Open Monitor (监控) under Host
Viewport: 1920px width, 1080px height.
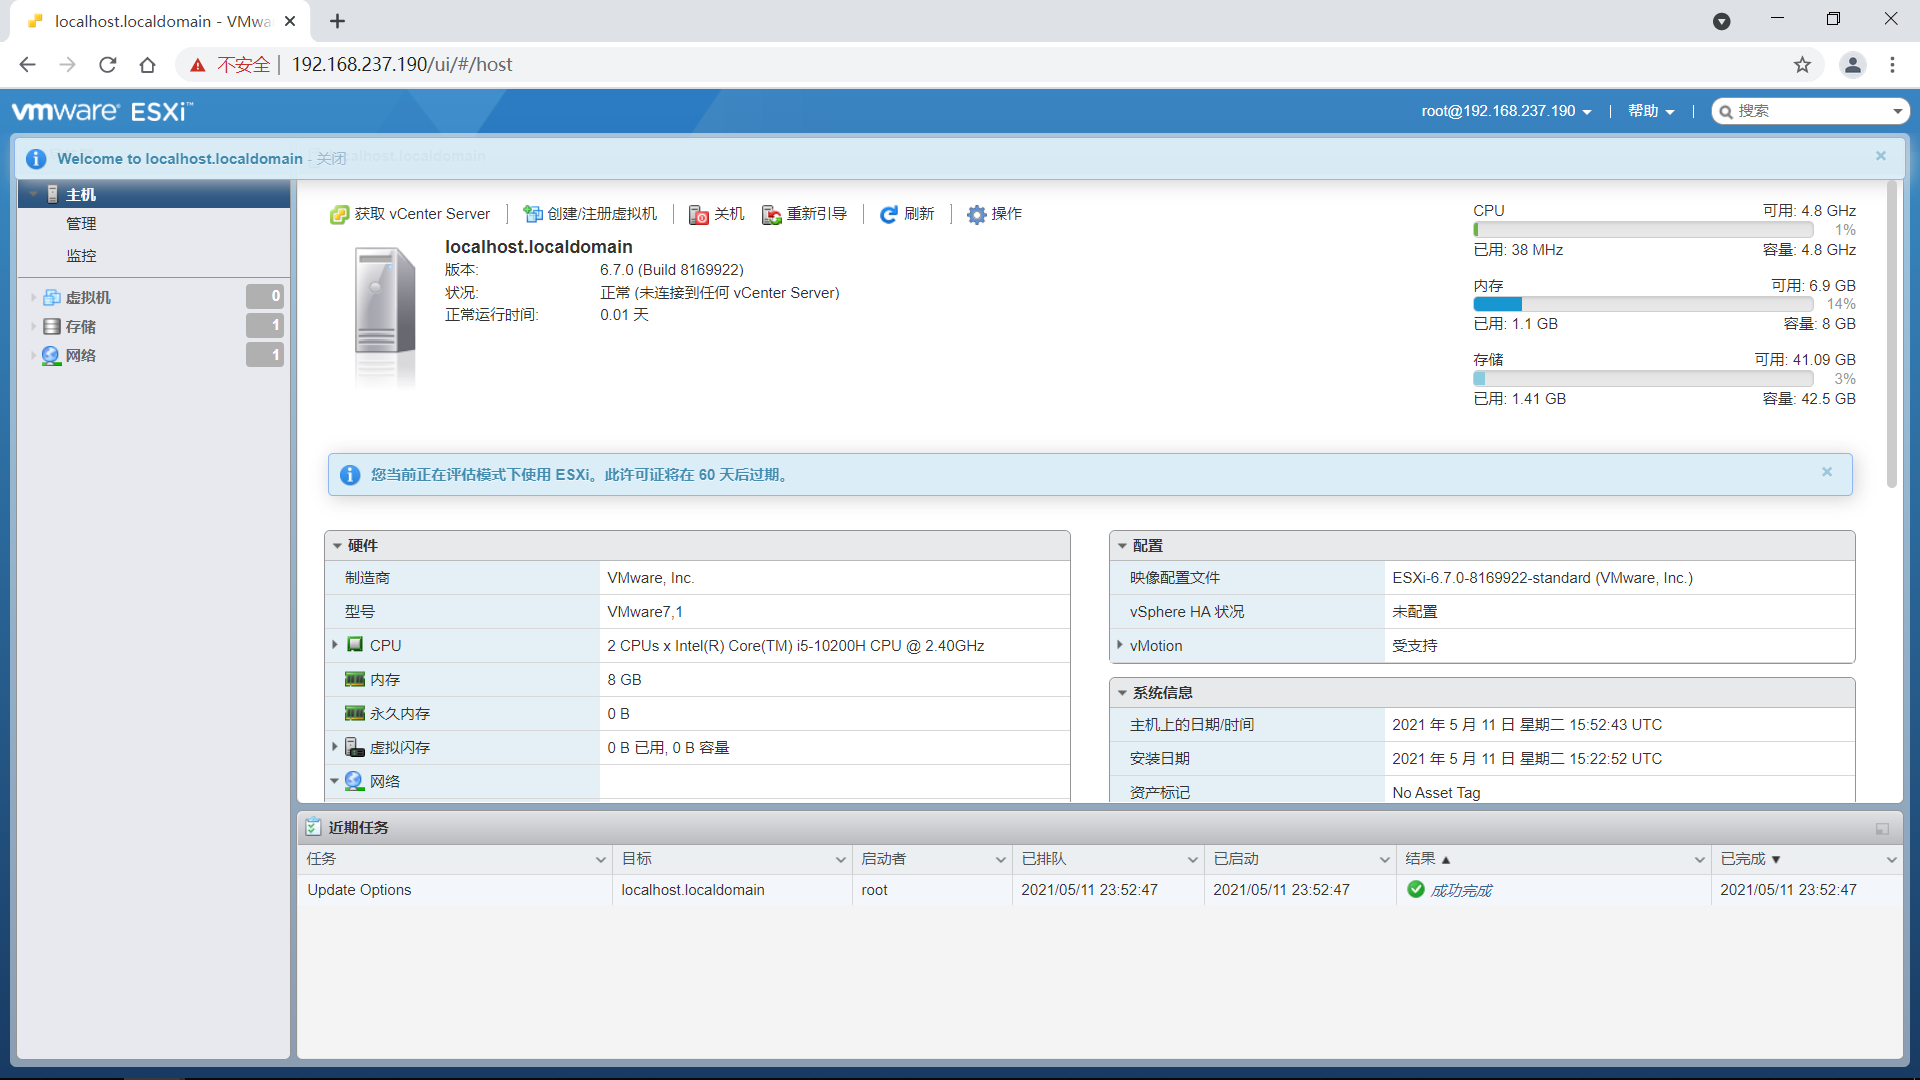tap(82, 256)
